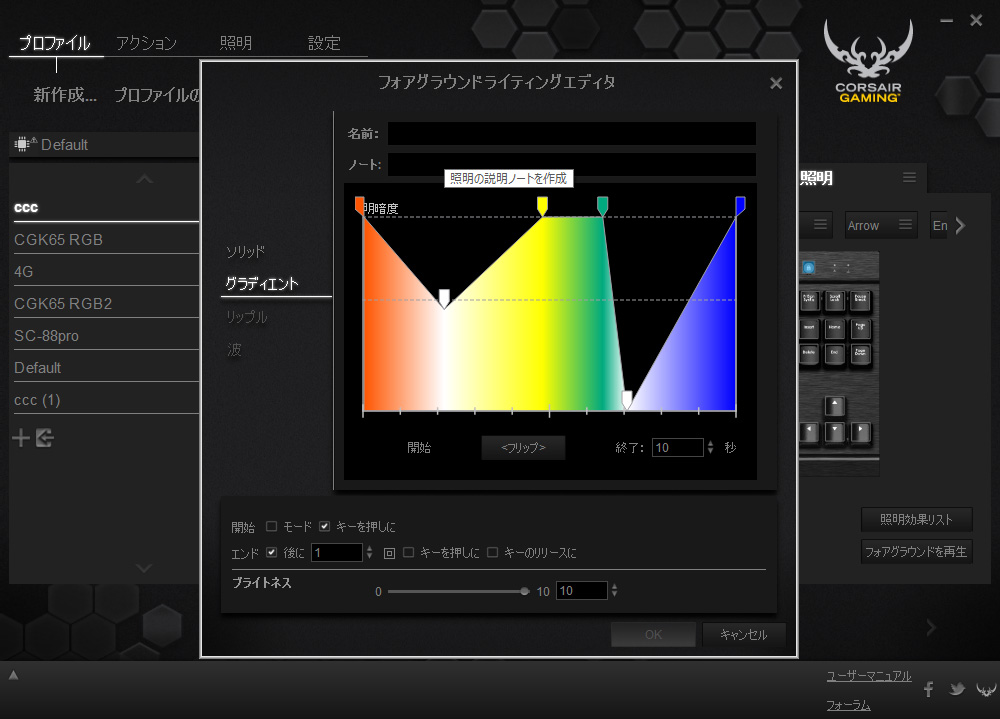Click the blue lock key on keyboard preview
The image size is (1000, 719).
coord(808,268)
